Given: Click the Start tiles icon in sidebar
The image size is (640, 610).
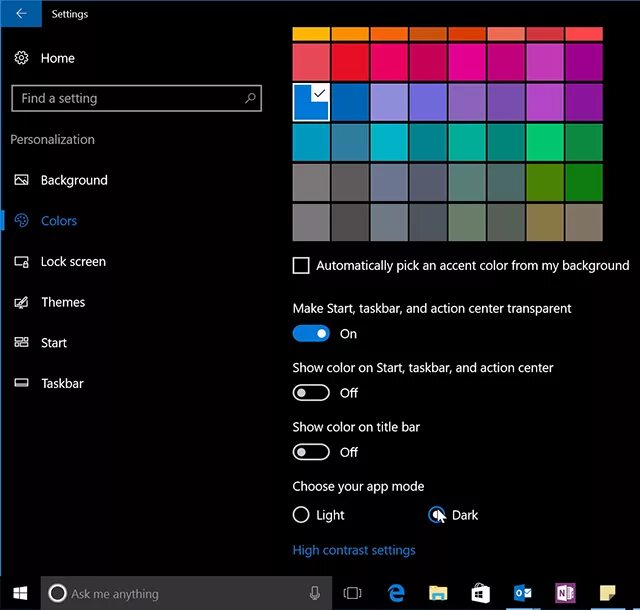Looking at the screenshot, I should tap(21, 342).
